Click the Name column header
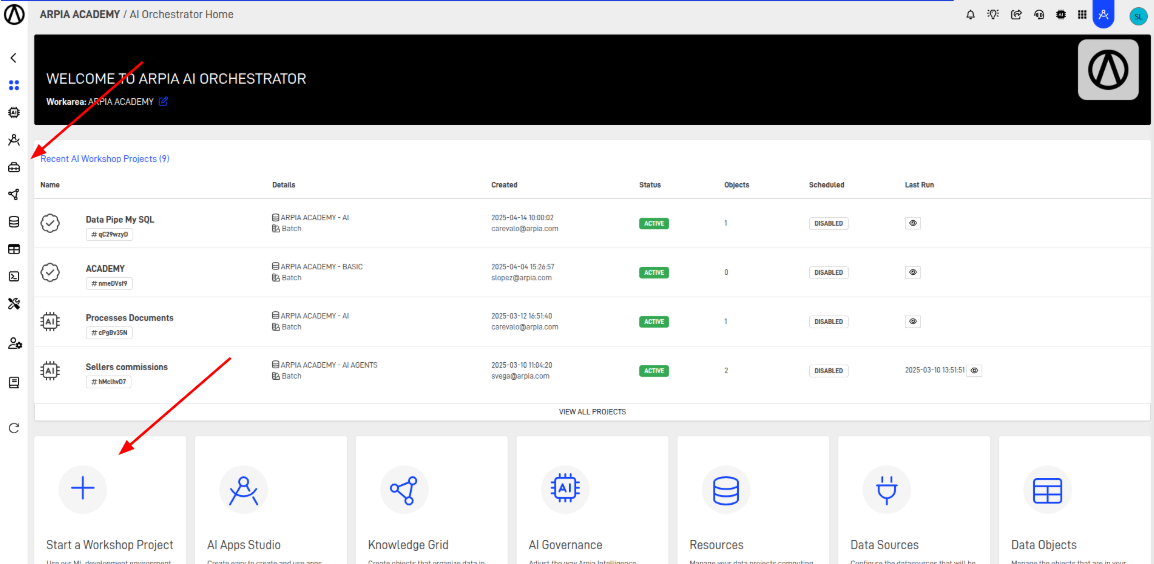This screenshot has height=564, width=1154. tap(50, 185)
